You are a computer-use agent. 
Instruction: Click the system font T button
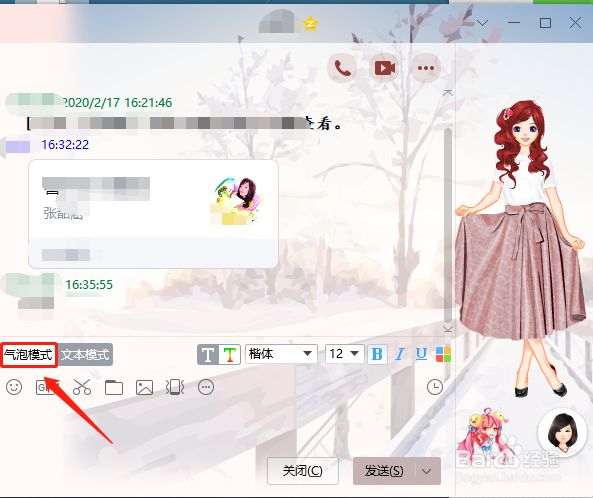[x=208, y=355]
